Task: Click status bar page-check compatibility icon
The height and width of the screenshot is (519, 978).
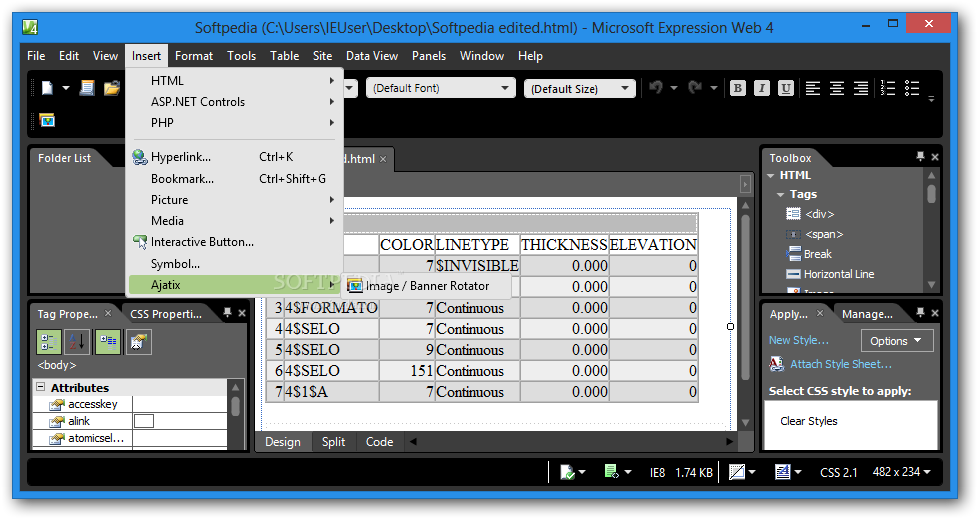Action: pos(567,472)
